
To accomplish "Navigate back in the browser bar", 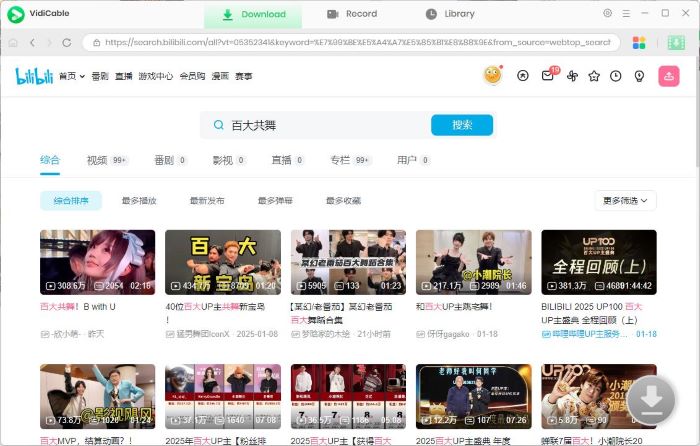I will 32,43.
